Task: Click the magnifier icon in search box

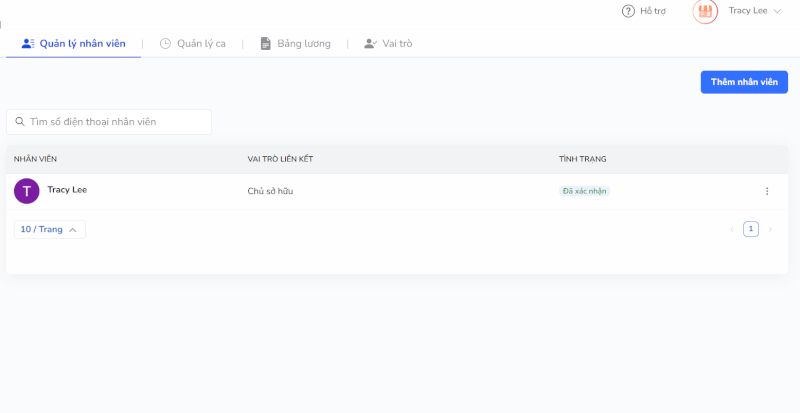Action: 19,122
